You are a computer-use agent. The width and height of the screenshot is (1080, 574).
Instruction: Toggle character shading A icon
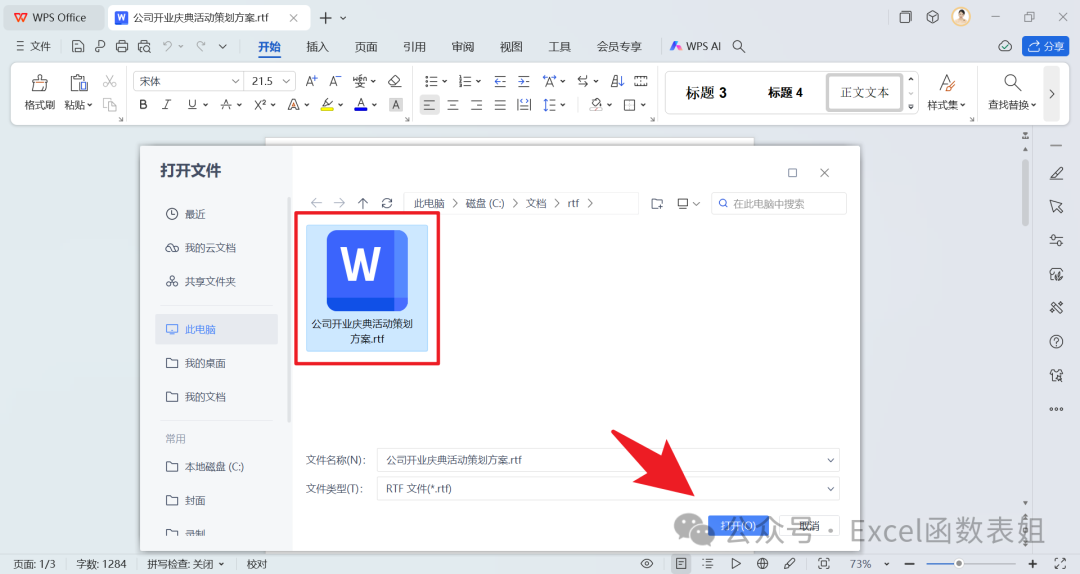395,105
